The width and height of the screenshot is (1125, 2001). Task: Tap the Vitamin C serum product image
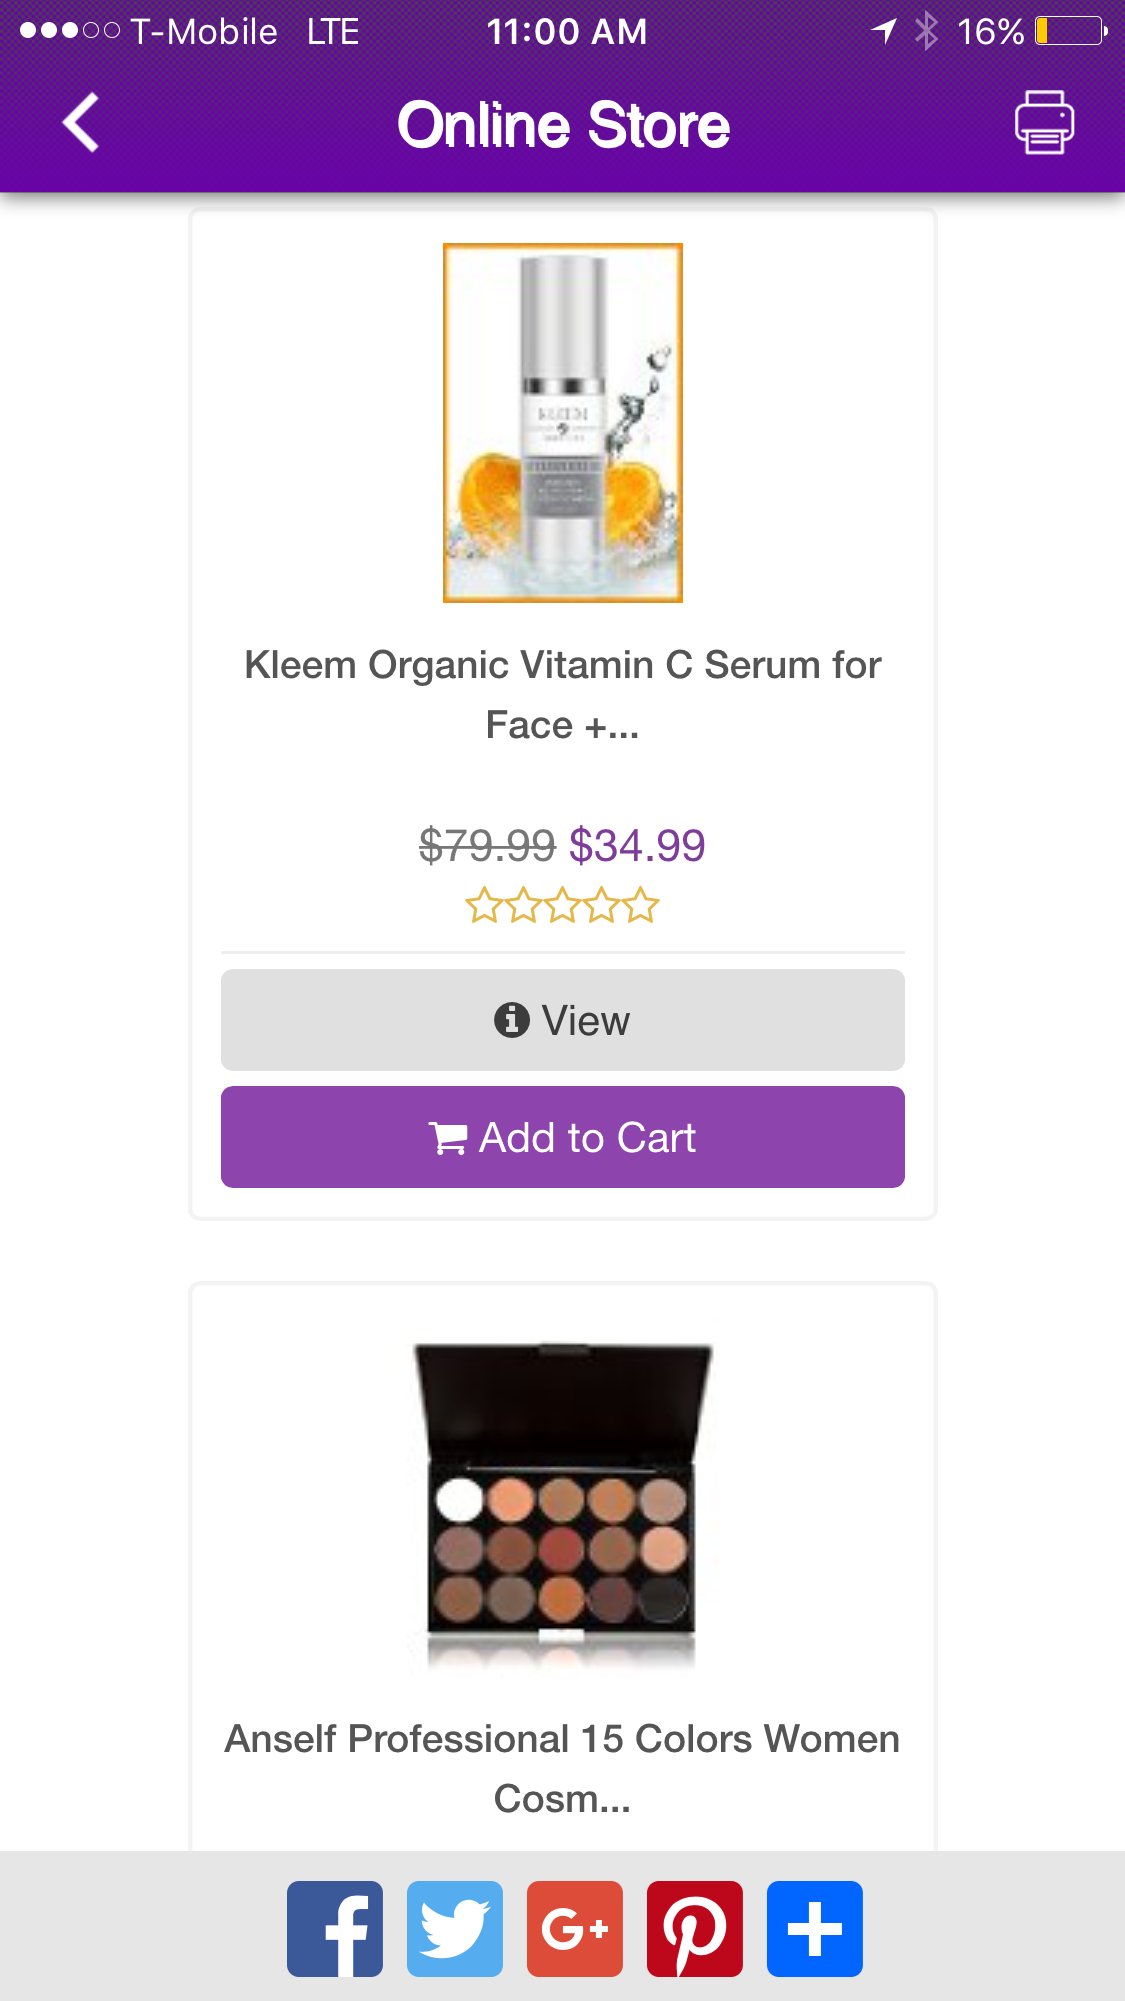pos(562,422)
